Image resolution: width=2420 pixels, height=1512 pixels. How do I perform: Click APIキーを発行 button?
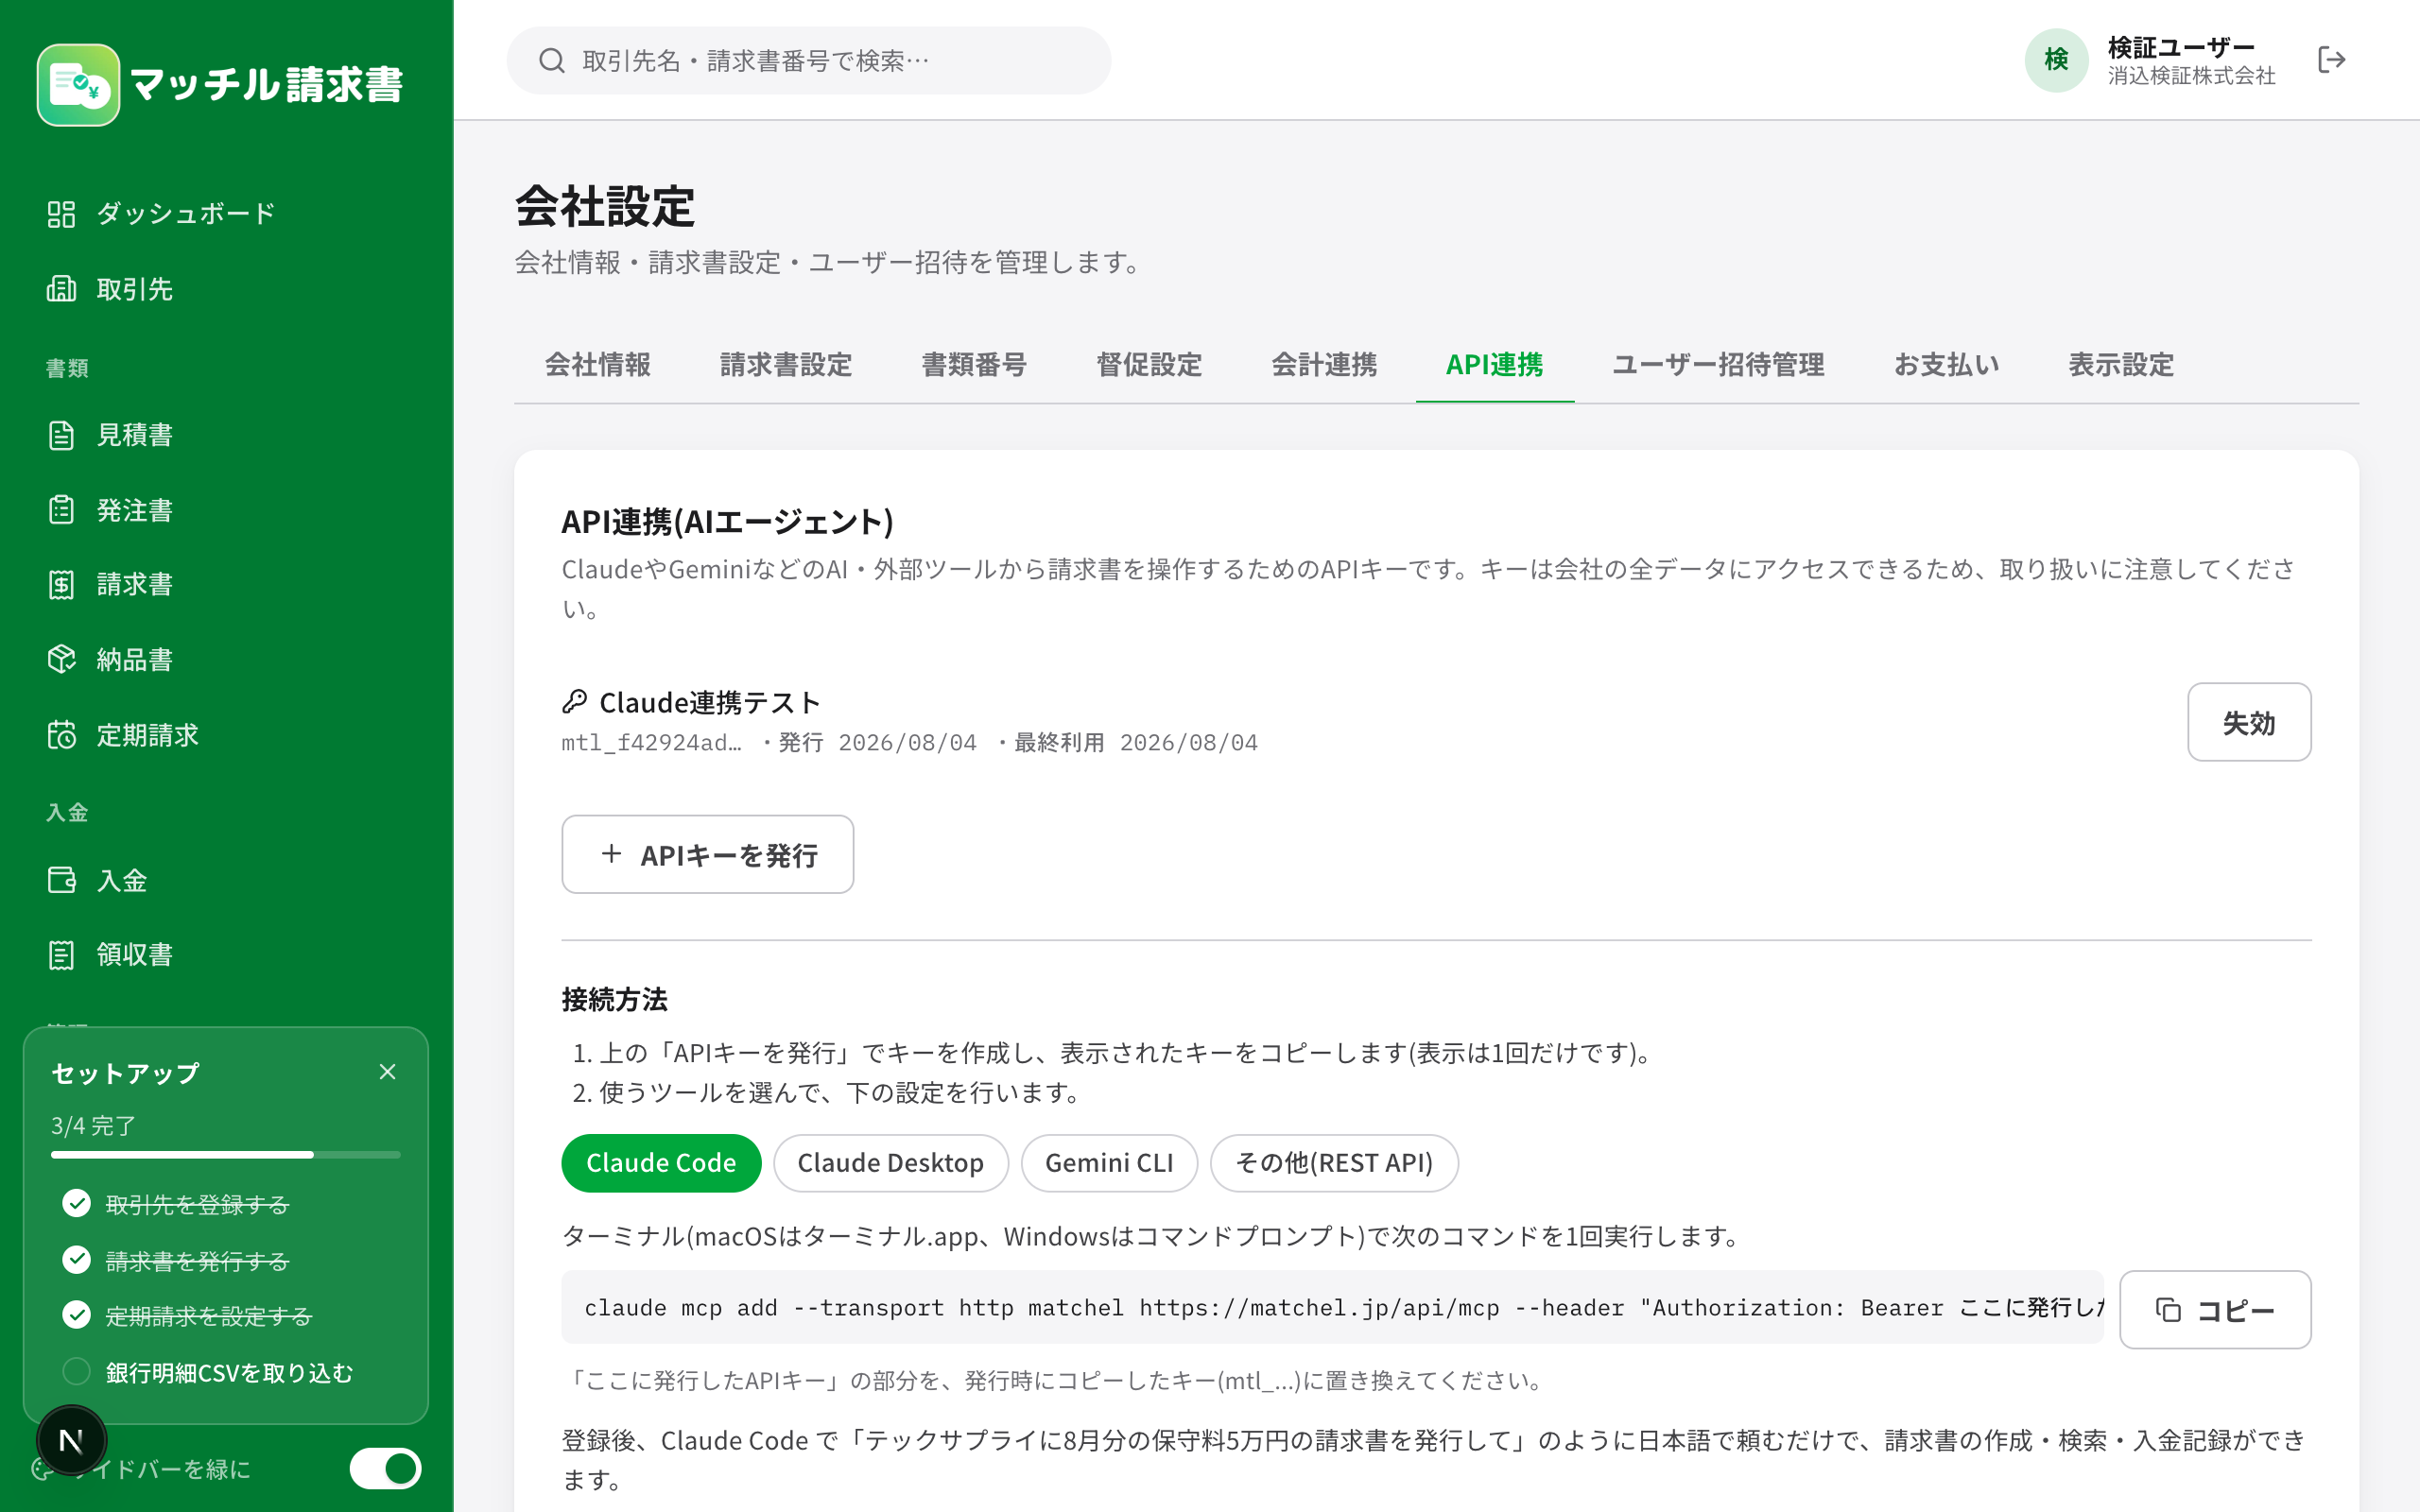point(708,854)
